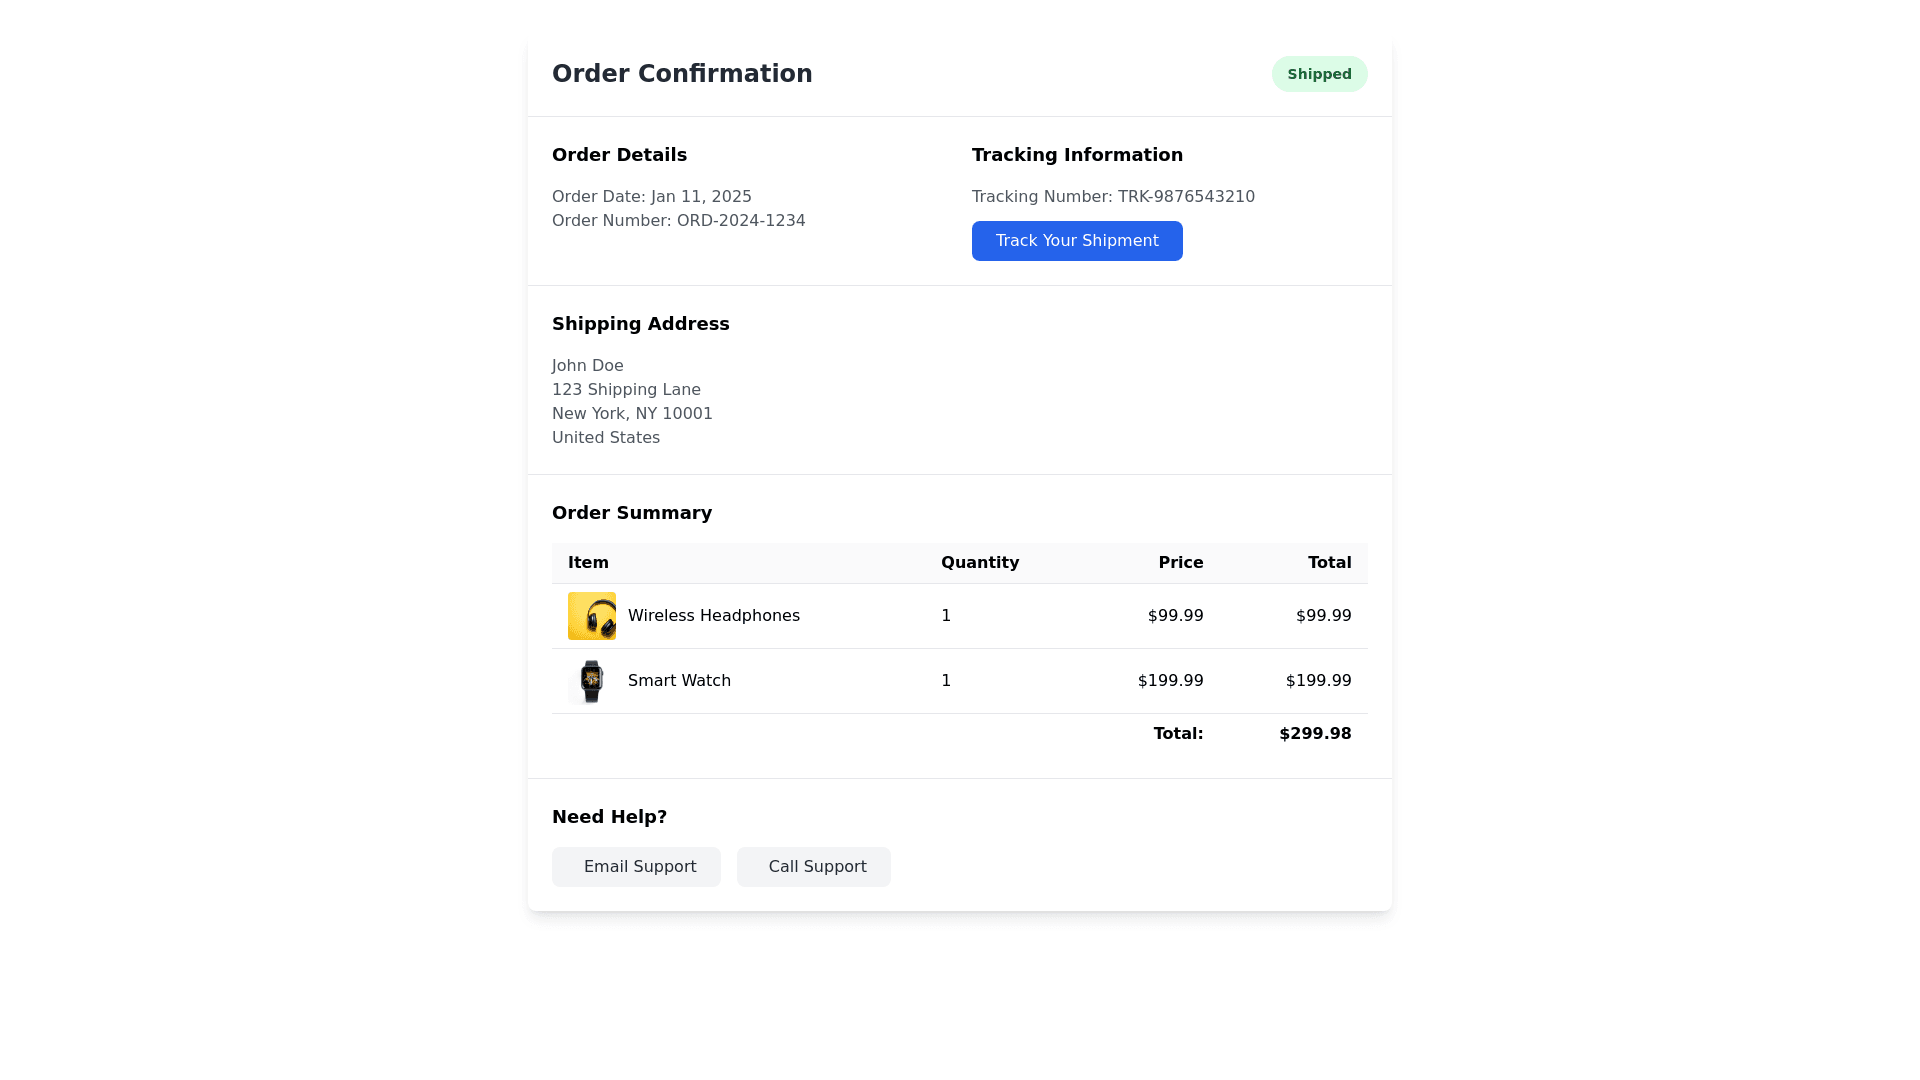Click the Track Your Shipment button
Screen dimensions: 1920x1080
(x=1077, y=241)
